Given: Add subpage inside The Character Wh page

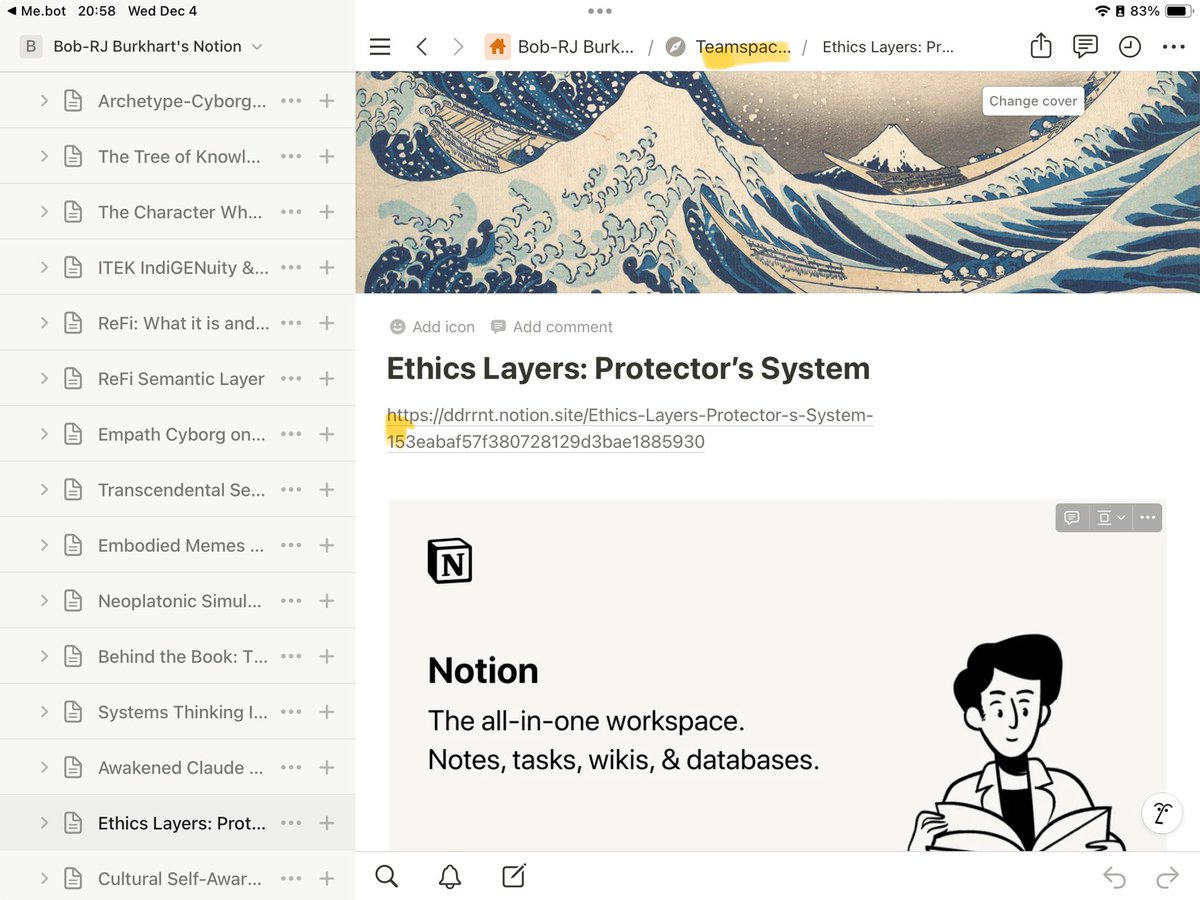Looking at the screenshot, I should 326,212.
